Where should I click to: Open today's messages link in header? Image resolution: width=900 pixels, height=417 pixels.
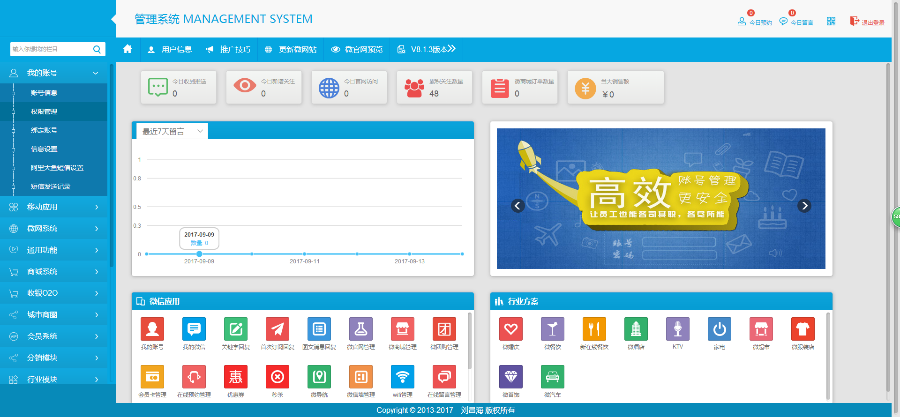(x=796, y=21)
